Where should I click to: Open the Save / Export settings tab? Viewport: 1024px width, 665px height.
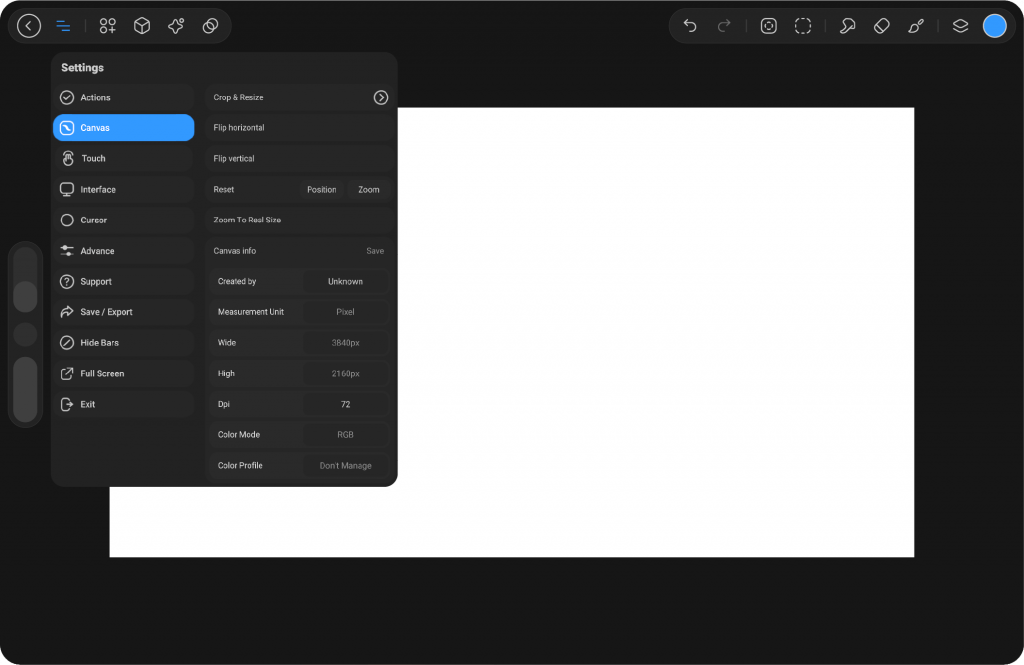(x=123, y=312)
